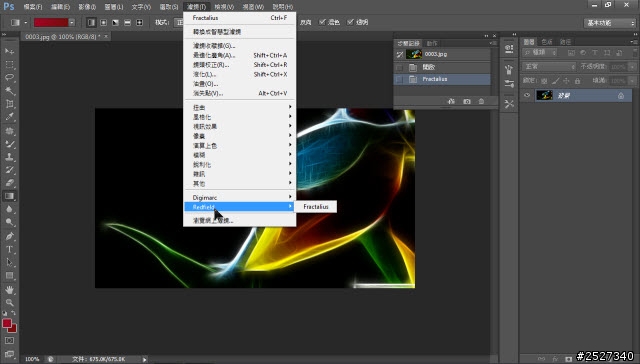Select the Lasso tool
Image resolution: width=640 pixels, height=364 pixels.
point(9,78)
